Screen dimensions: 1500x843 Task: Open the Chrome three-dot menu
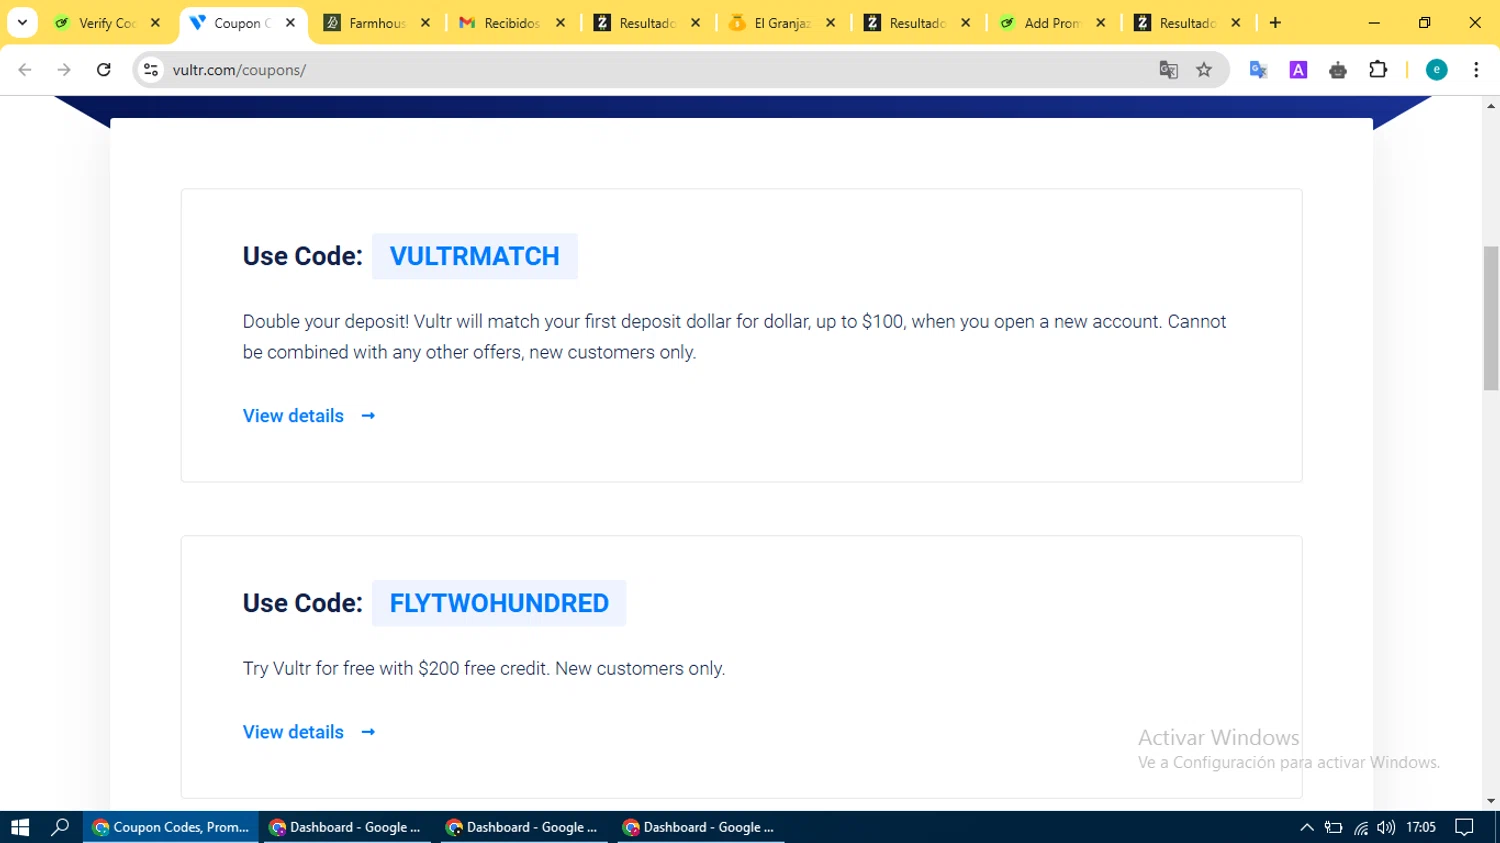click(x=1476, y=70)
